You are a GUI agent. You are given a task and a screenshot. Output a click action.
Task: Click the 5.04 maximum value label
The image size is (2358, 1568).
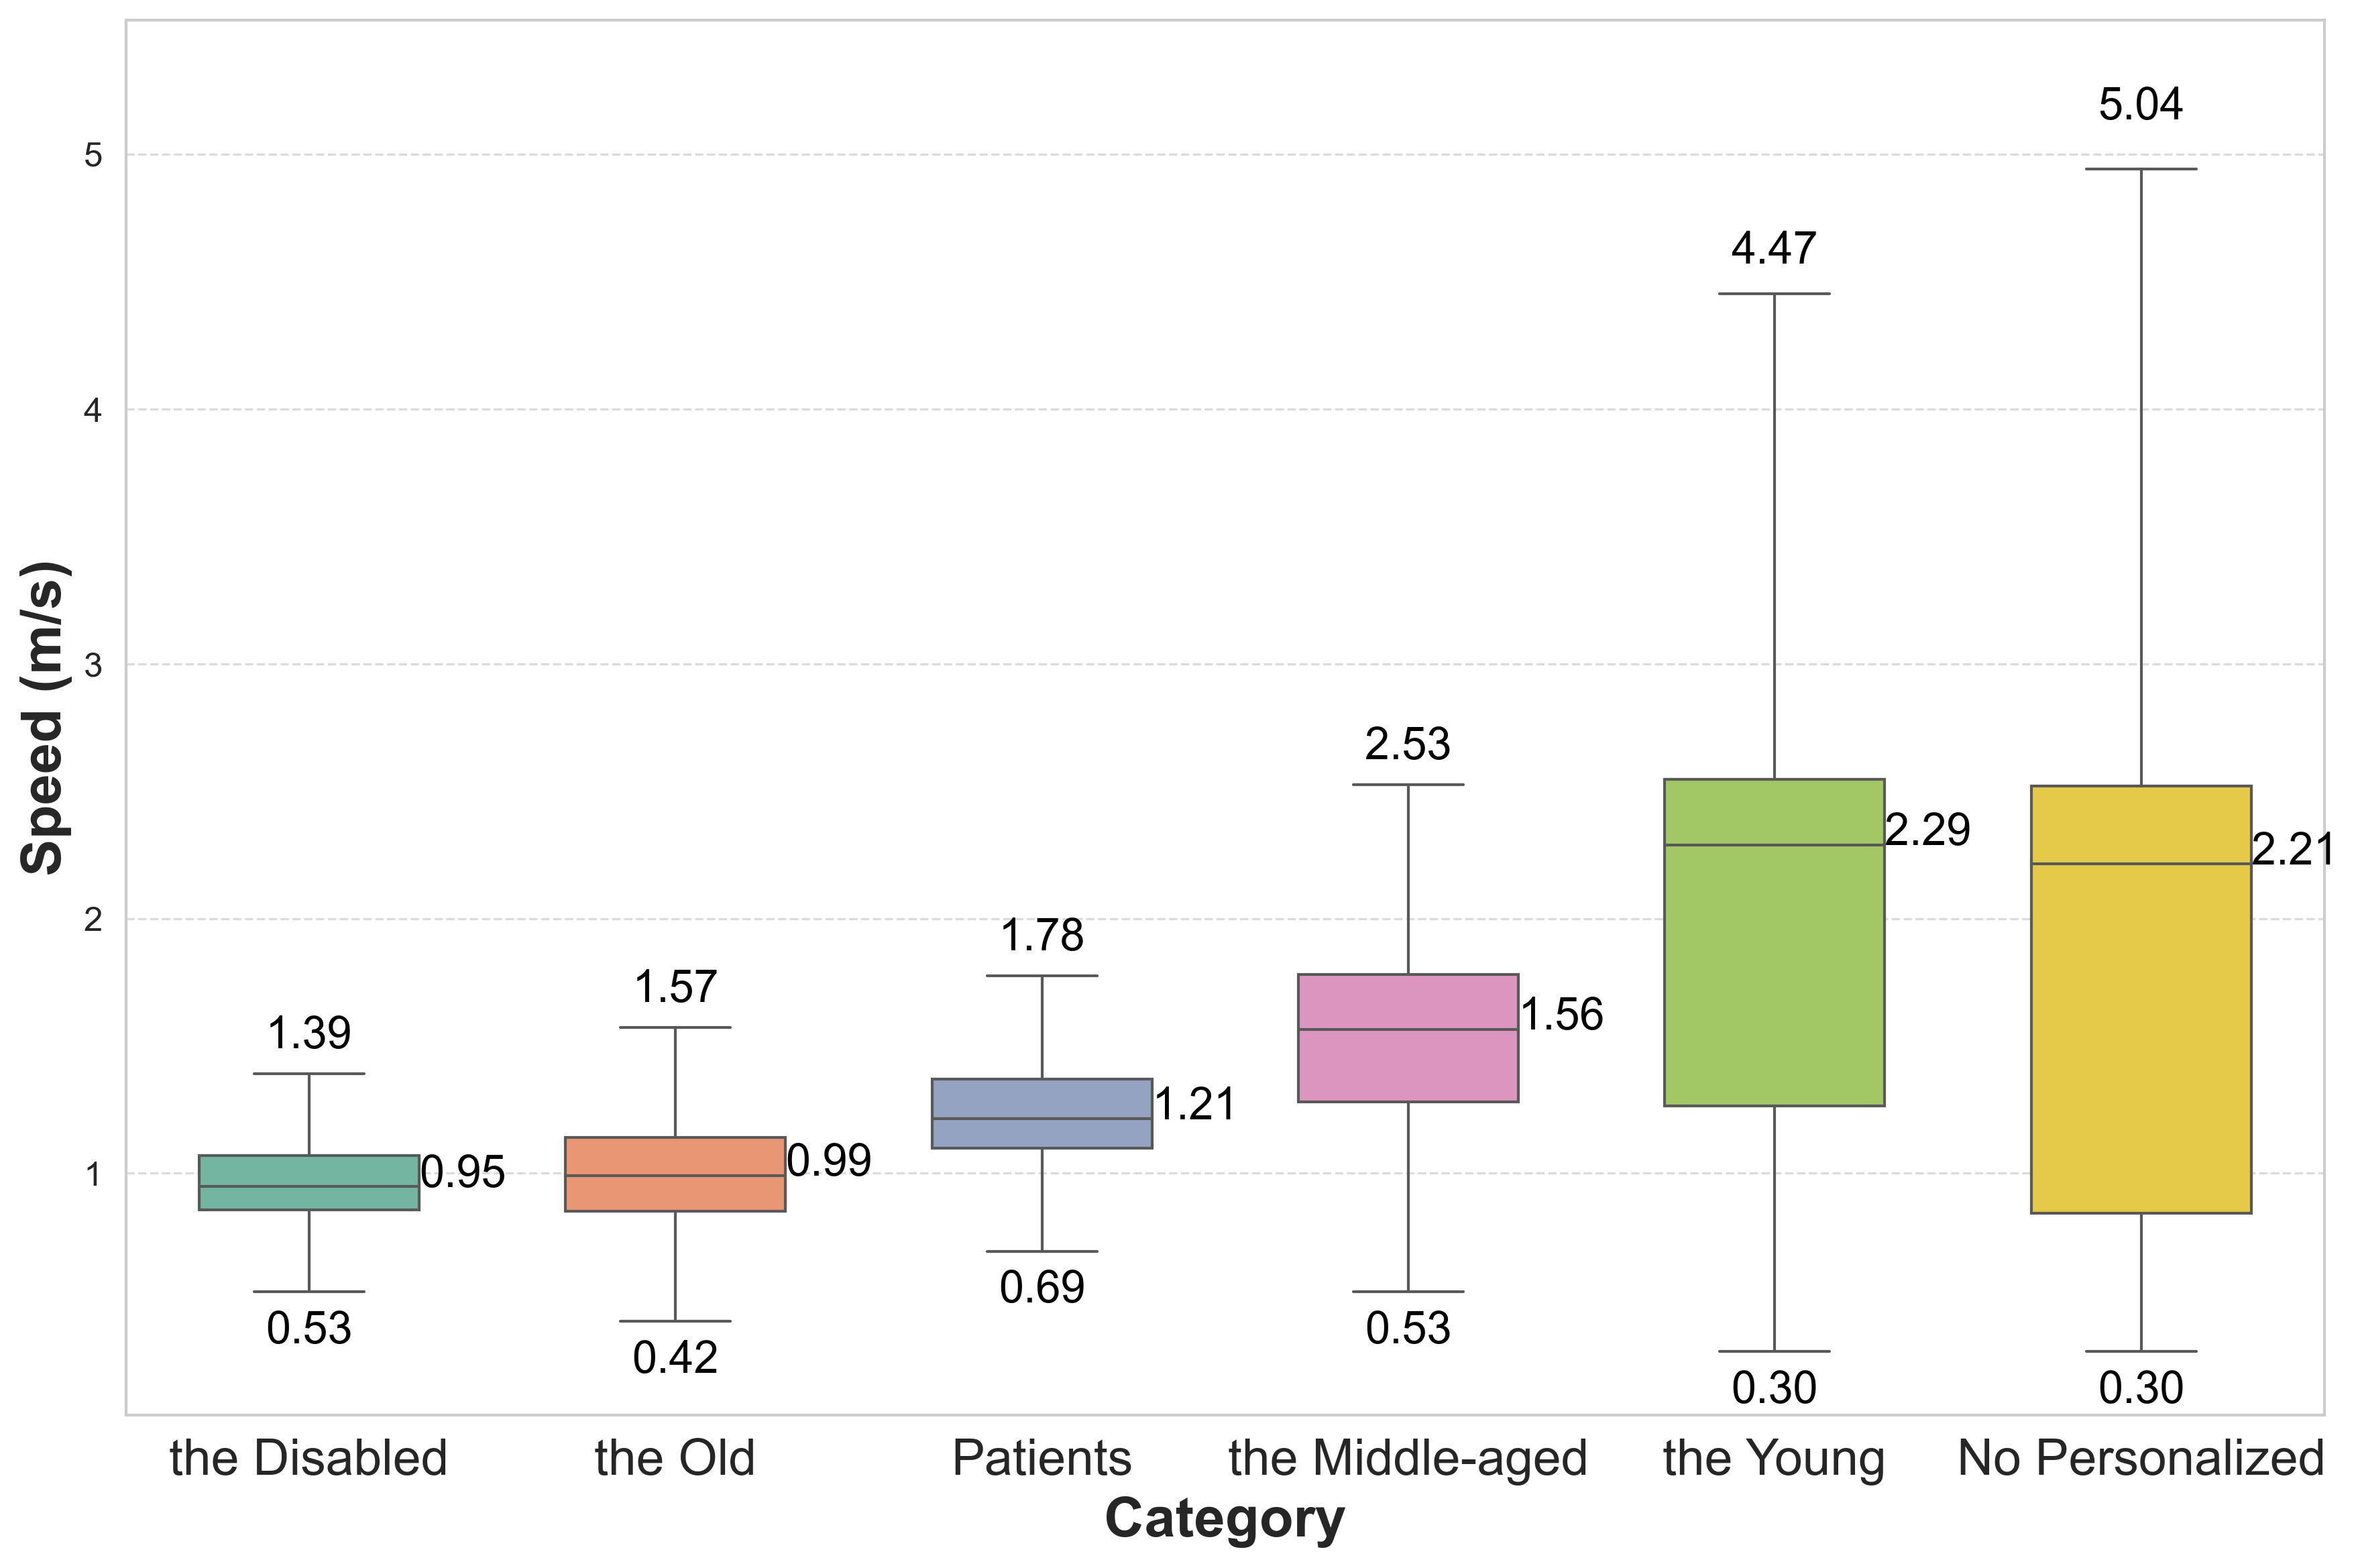tap(2140, 105)
